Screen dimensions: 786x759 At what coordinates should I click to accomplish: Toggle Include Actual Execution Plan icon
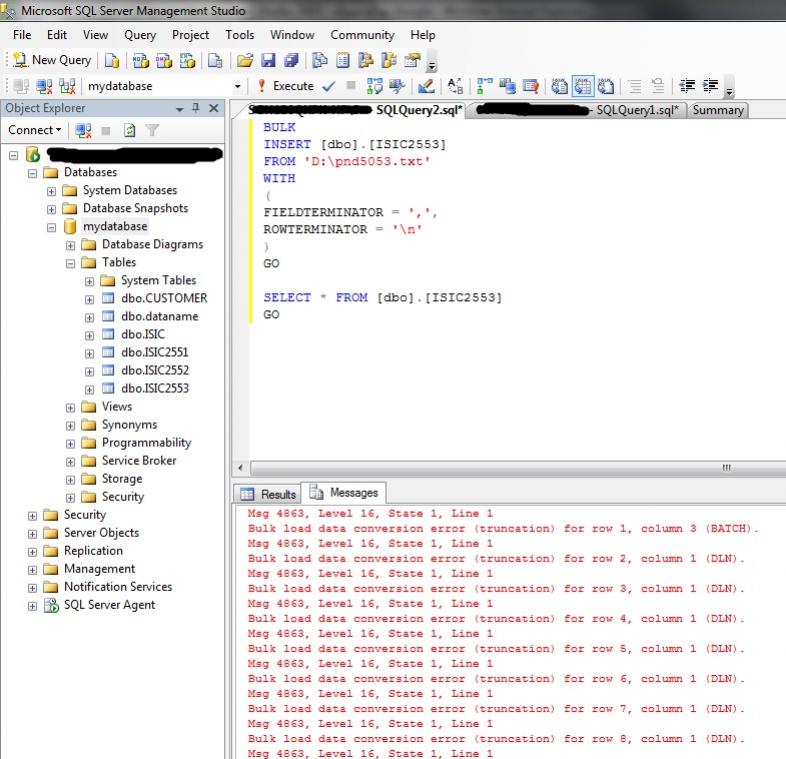(484, 86)
